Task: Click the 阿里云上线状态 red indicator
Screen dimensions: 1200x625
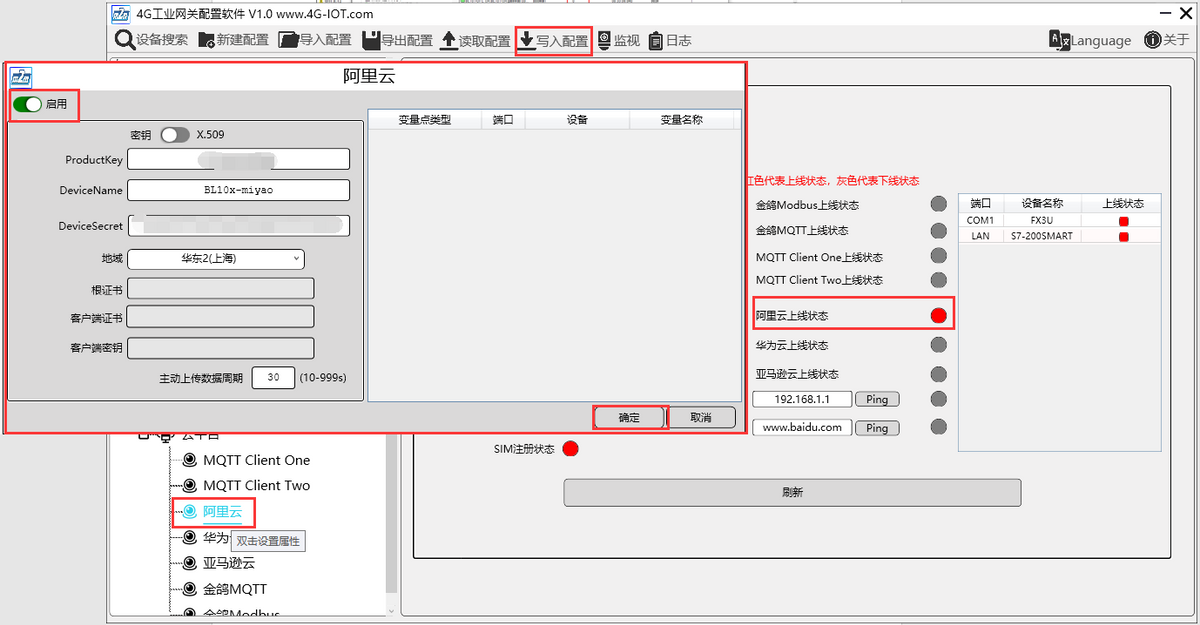Action: tap(938, 316)
